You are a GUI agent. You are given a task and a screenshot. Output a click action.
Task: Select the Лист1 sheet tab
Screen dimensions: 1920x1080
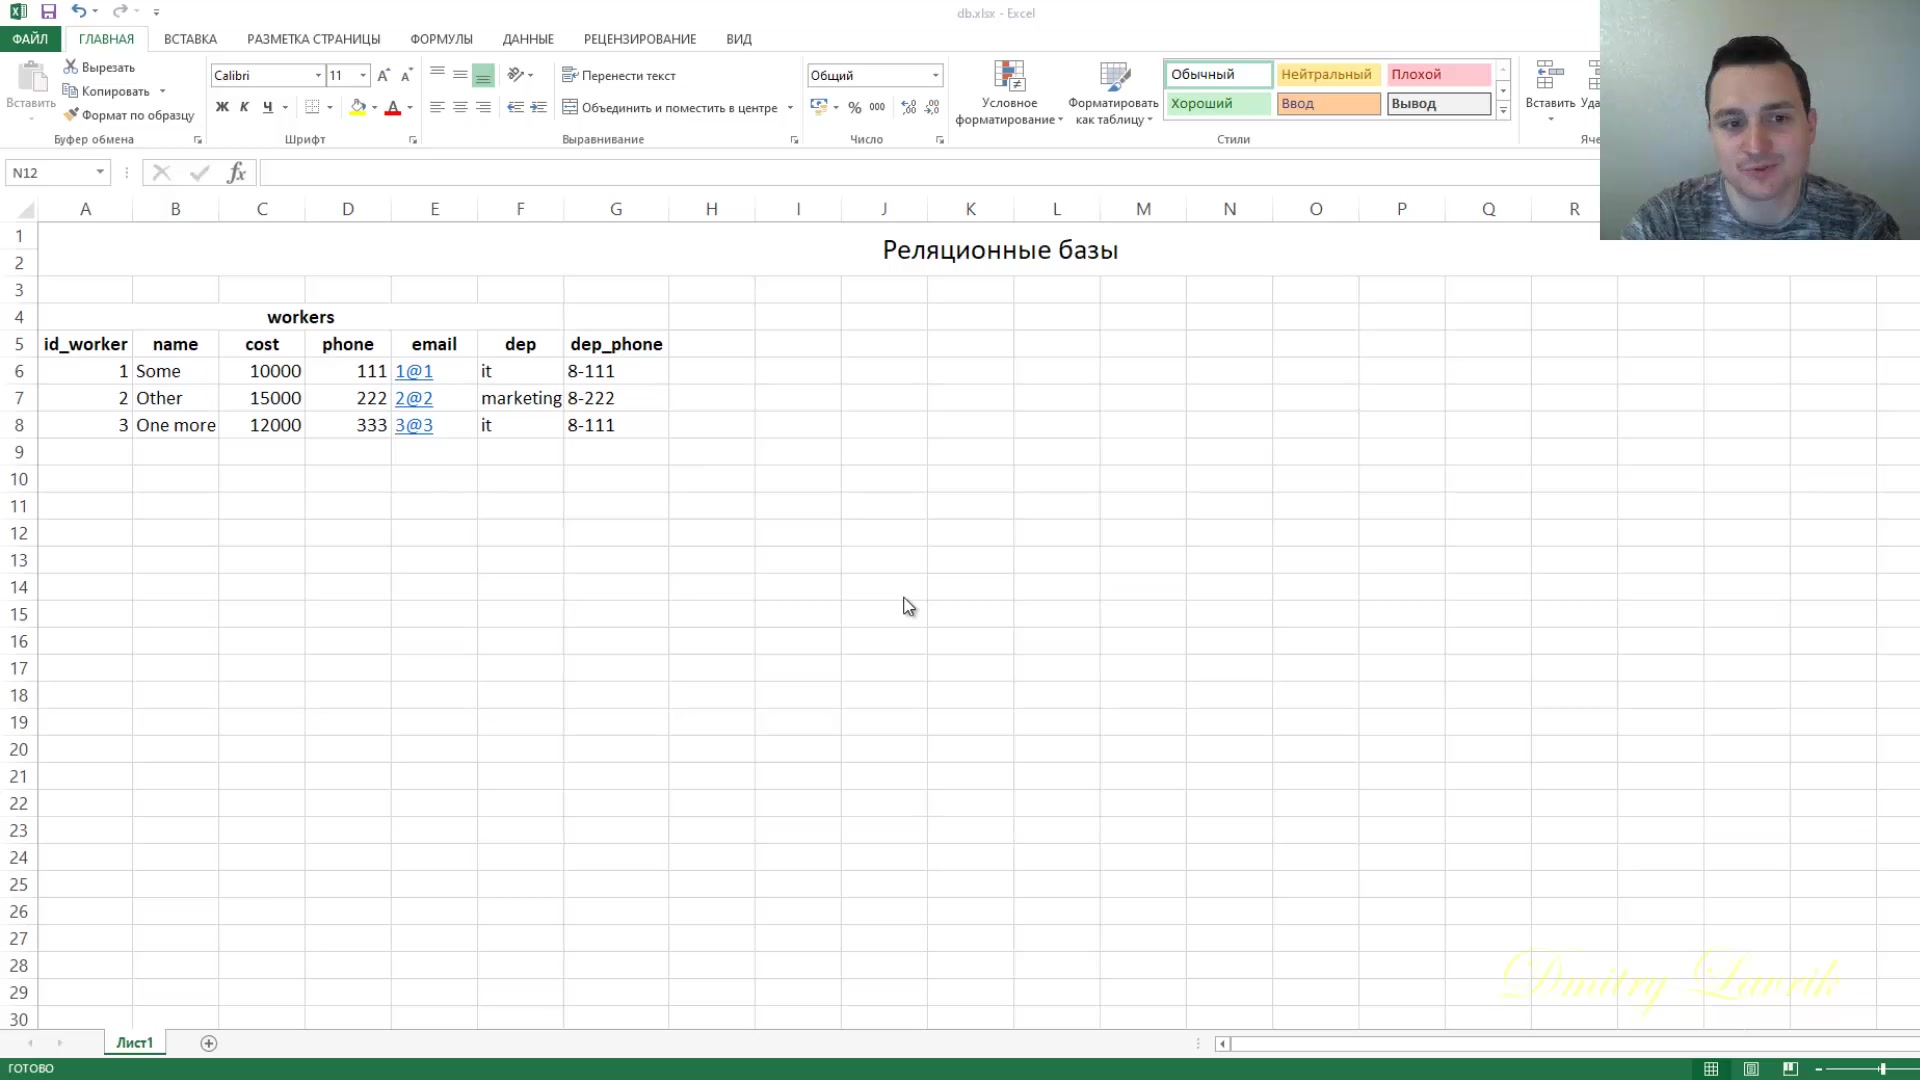click(x=135, y=1043)
